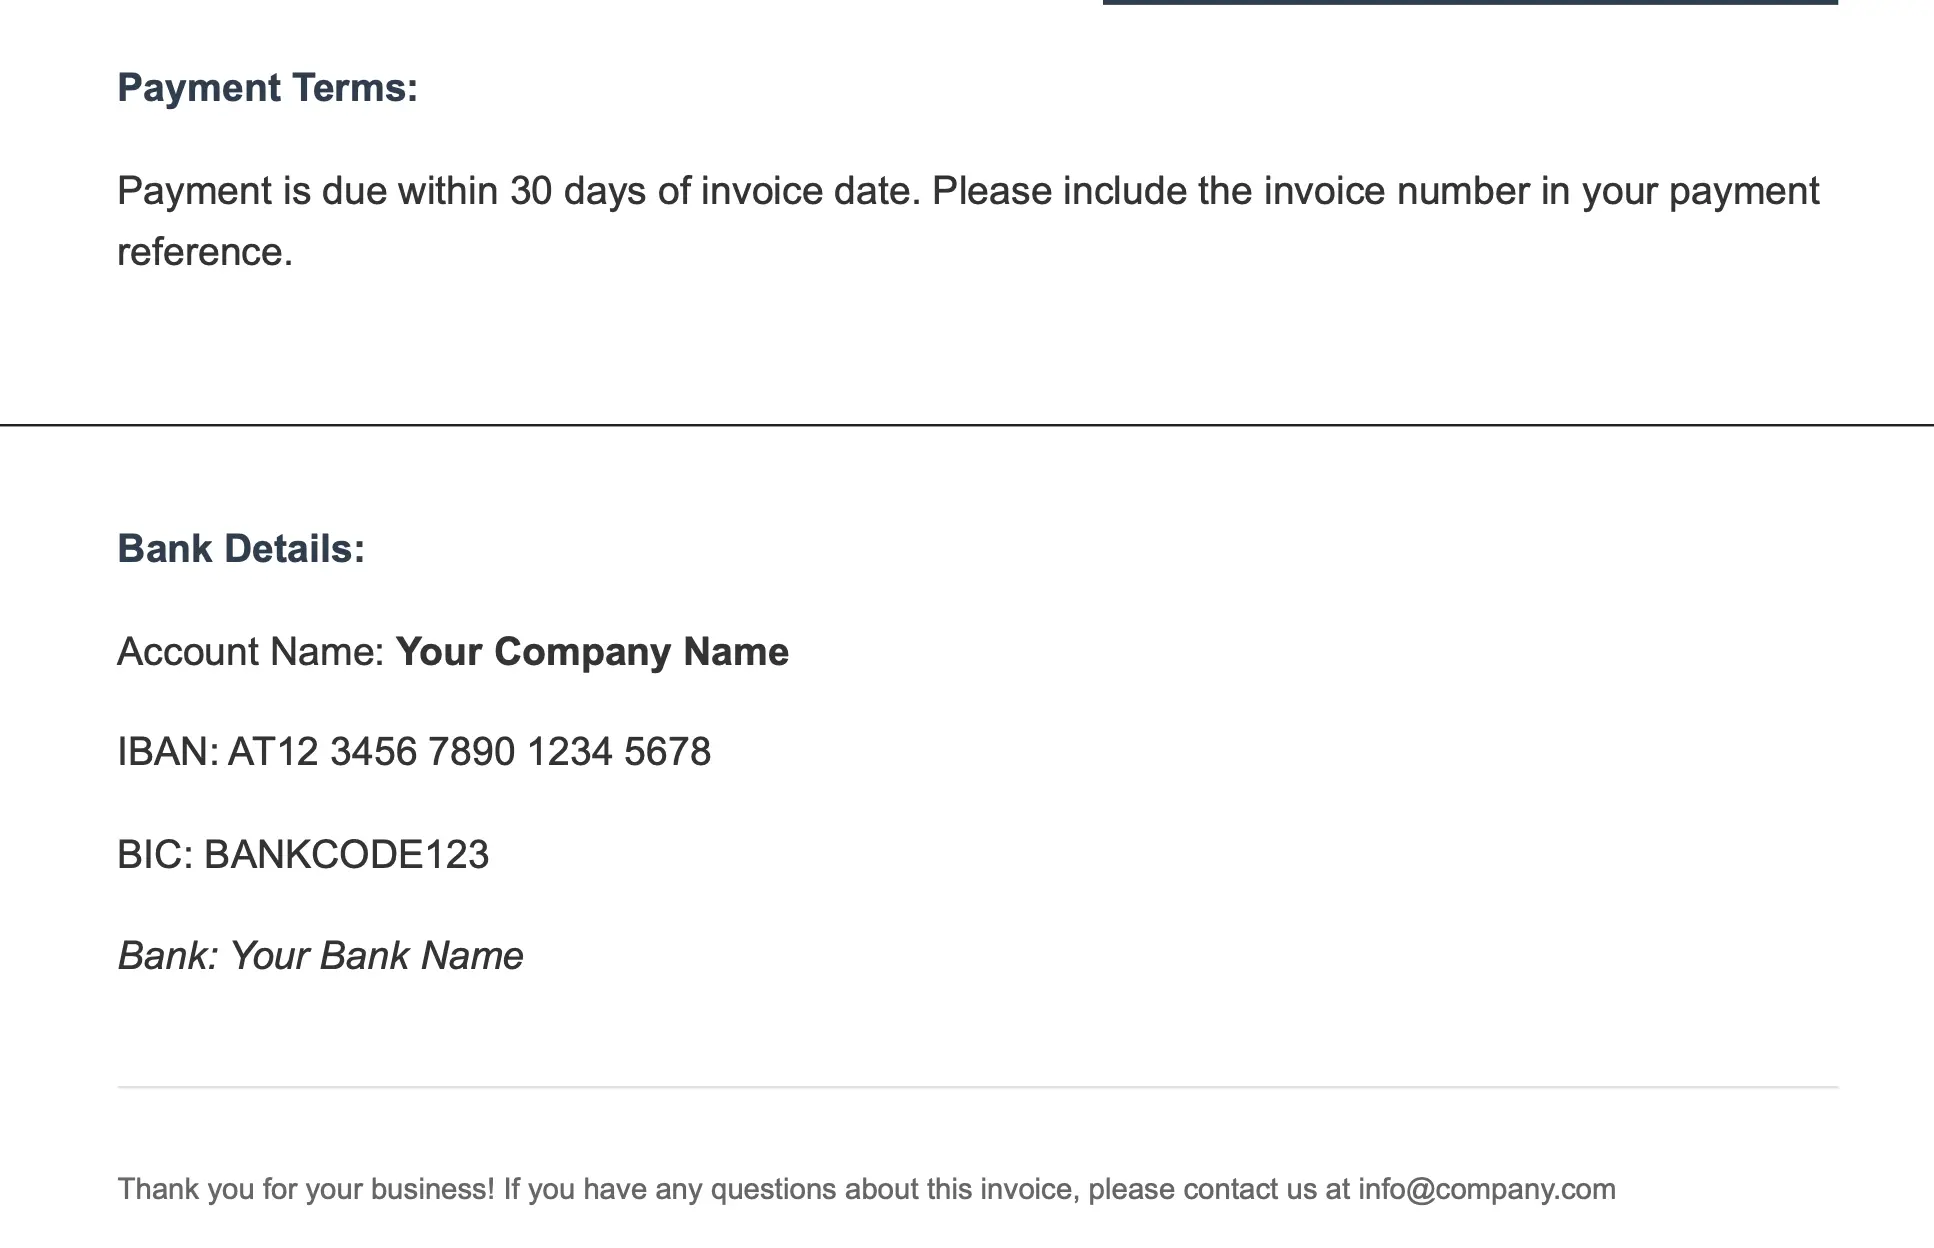Select the BANKCODE123 BIC code
The height and width of the screenshot is (1248, 1934).
click(346, 855)
